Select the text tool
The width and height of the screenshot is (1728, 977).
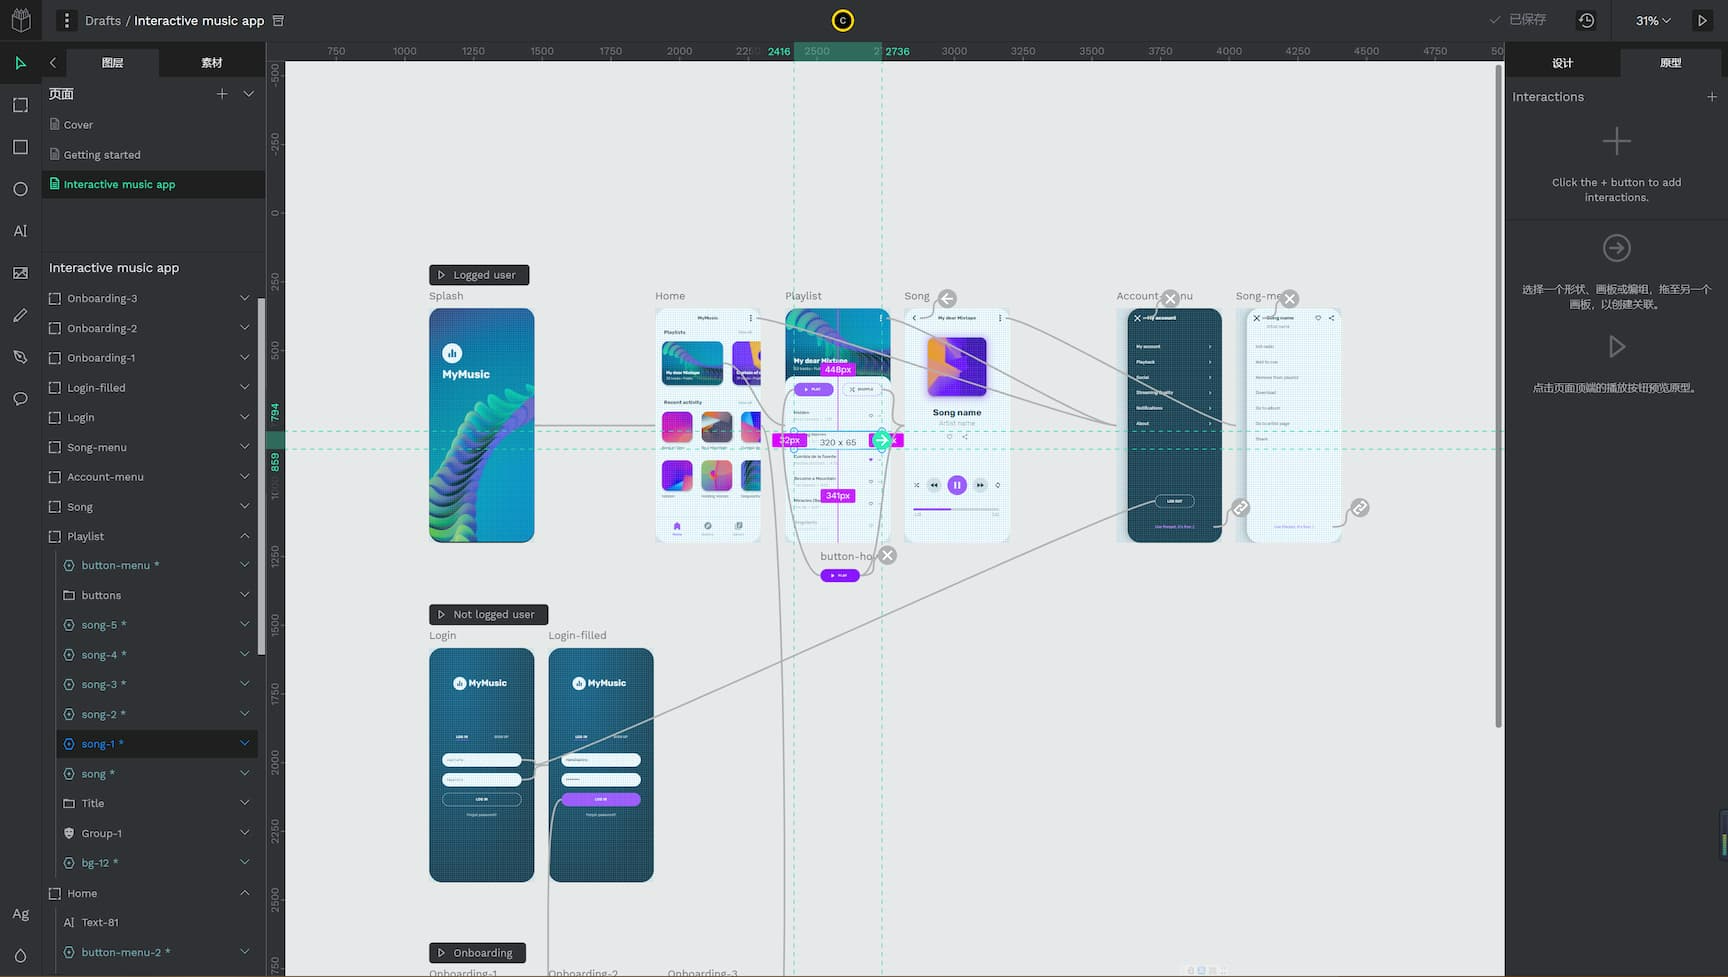point(20,231)
